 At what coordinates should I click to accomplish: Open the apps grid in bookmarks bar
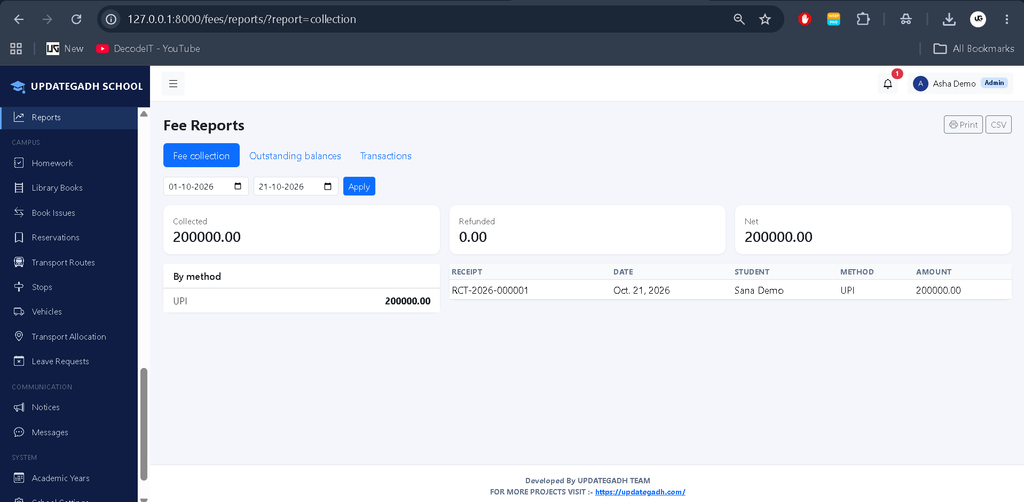click(16, 48)
